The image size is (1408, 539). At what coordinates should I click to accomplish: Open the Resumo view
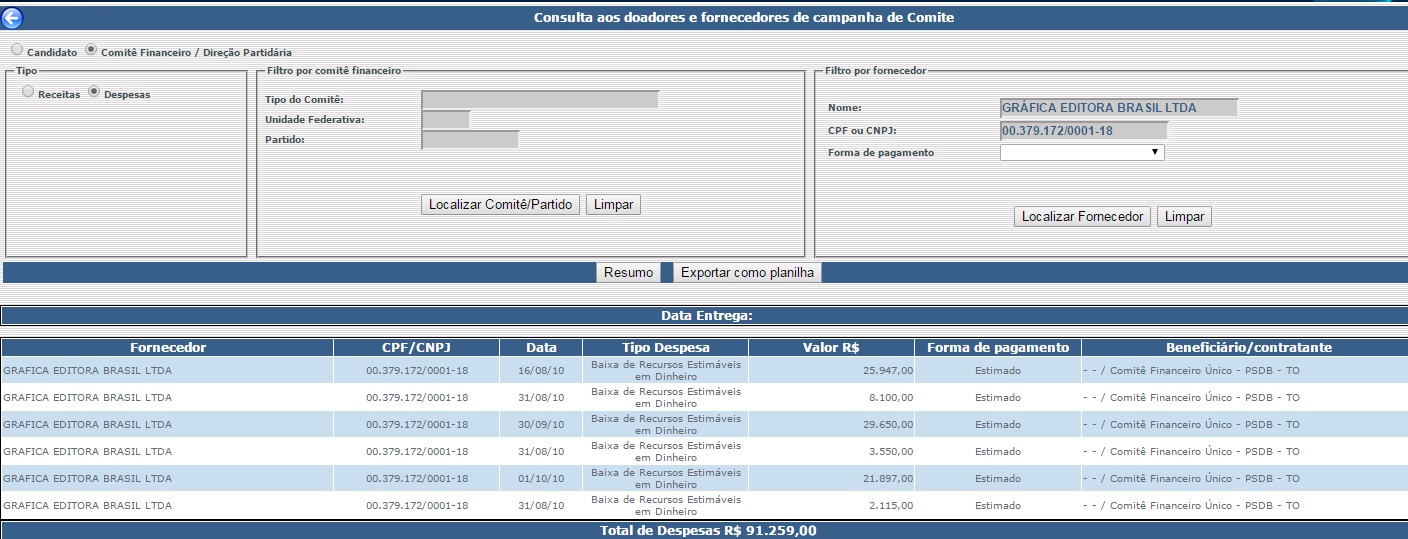tap(628, 272)
